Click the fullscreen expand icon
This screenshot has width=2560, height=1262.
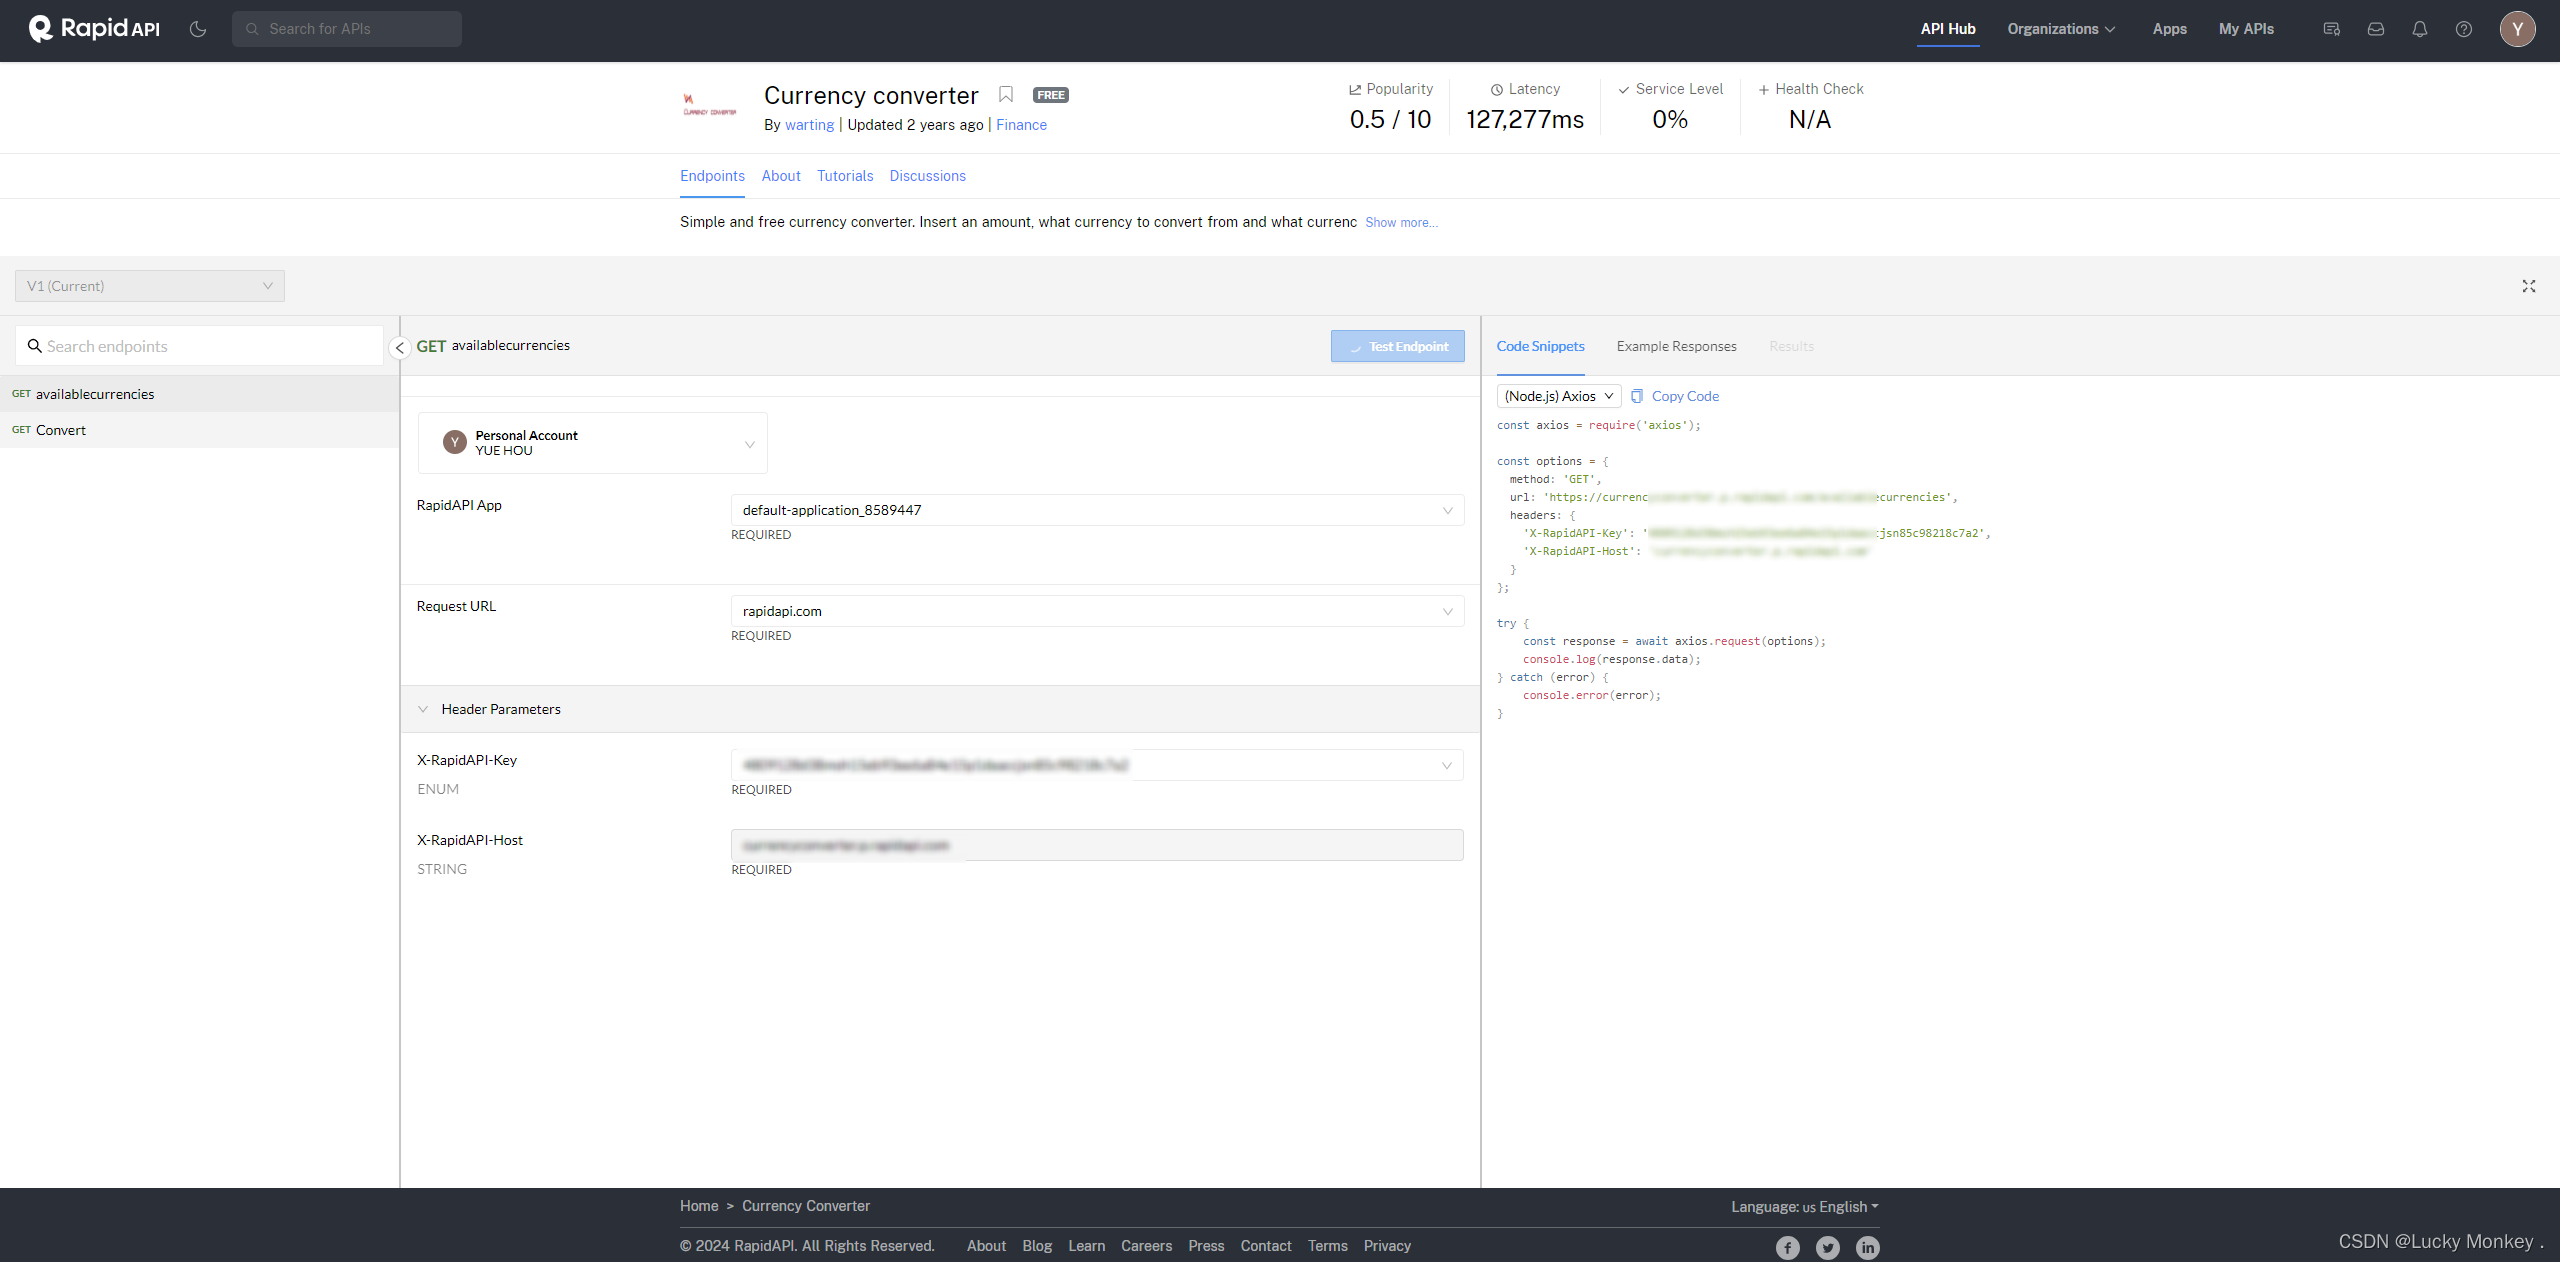(x=2528, y=286)
